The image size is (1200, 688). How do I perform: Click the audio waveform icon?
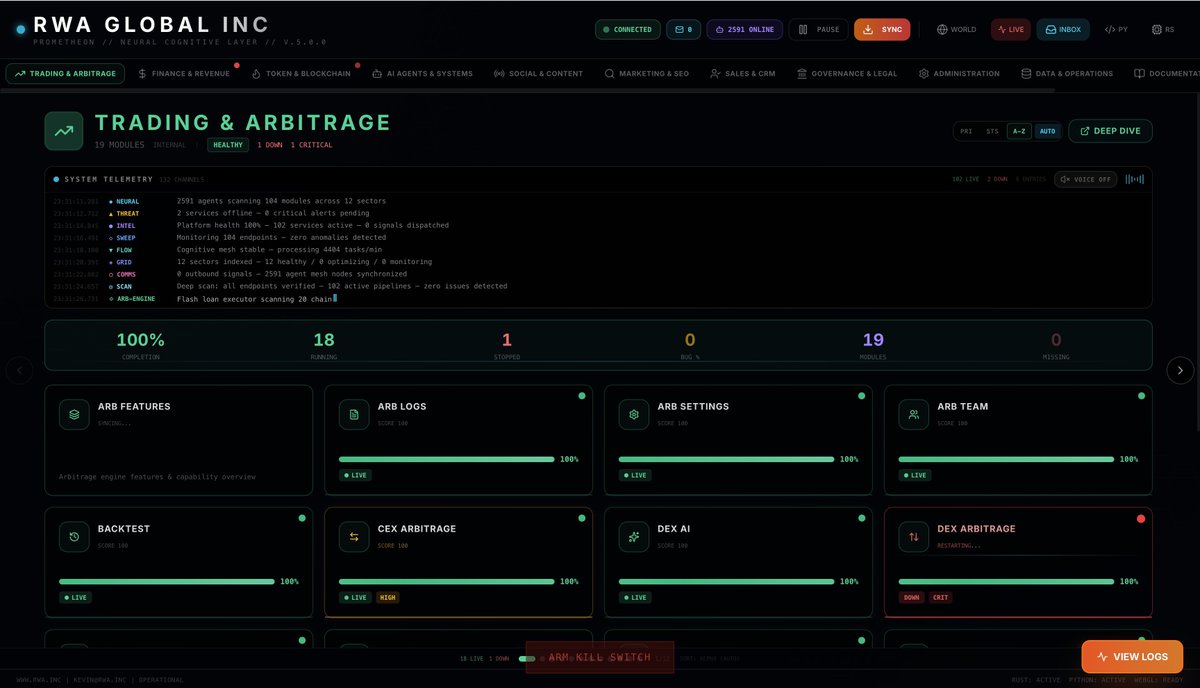tap(1135, 179)
